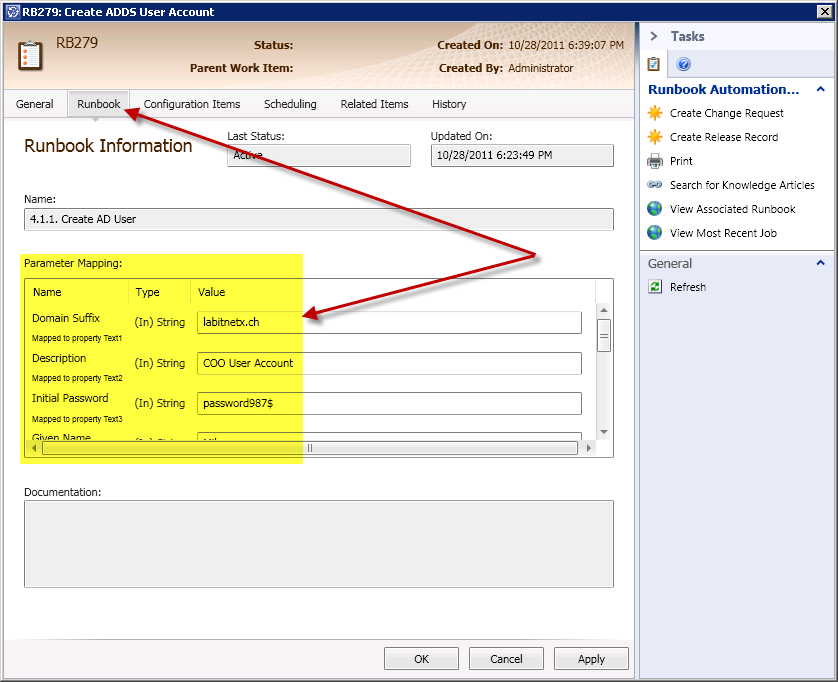This screenshot has height=682, width=838.
Task: Click the Create Change Request star icon
Action: 655,113
